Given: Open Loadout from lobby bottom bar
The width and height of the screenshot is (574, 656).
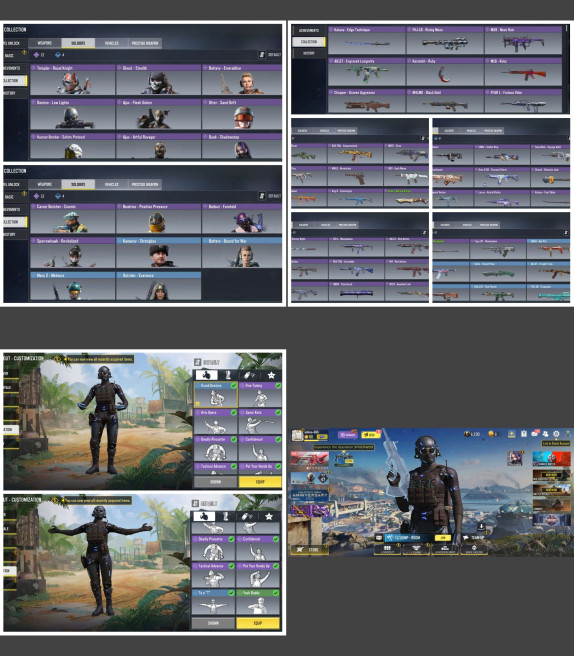Looking at the screenshot, I should (387, 549).
